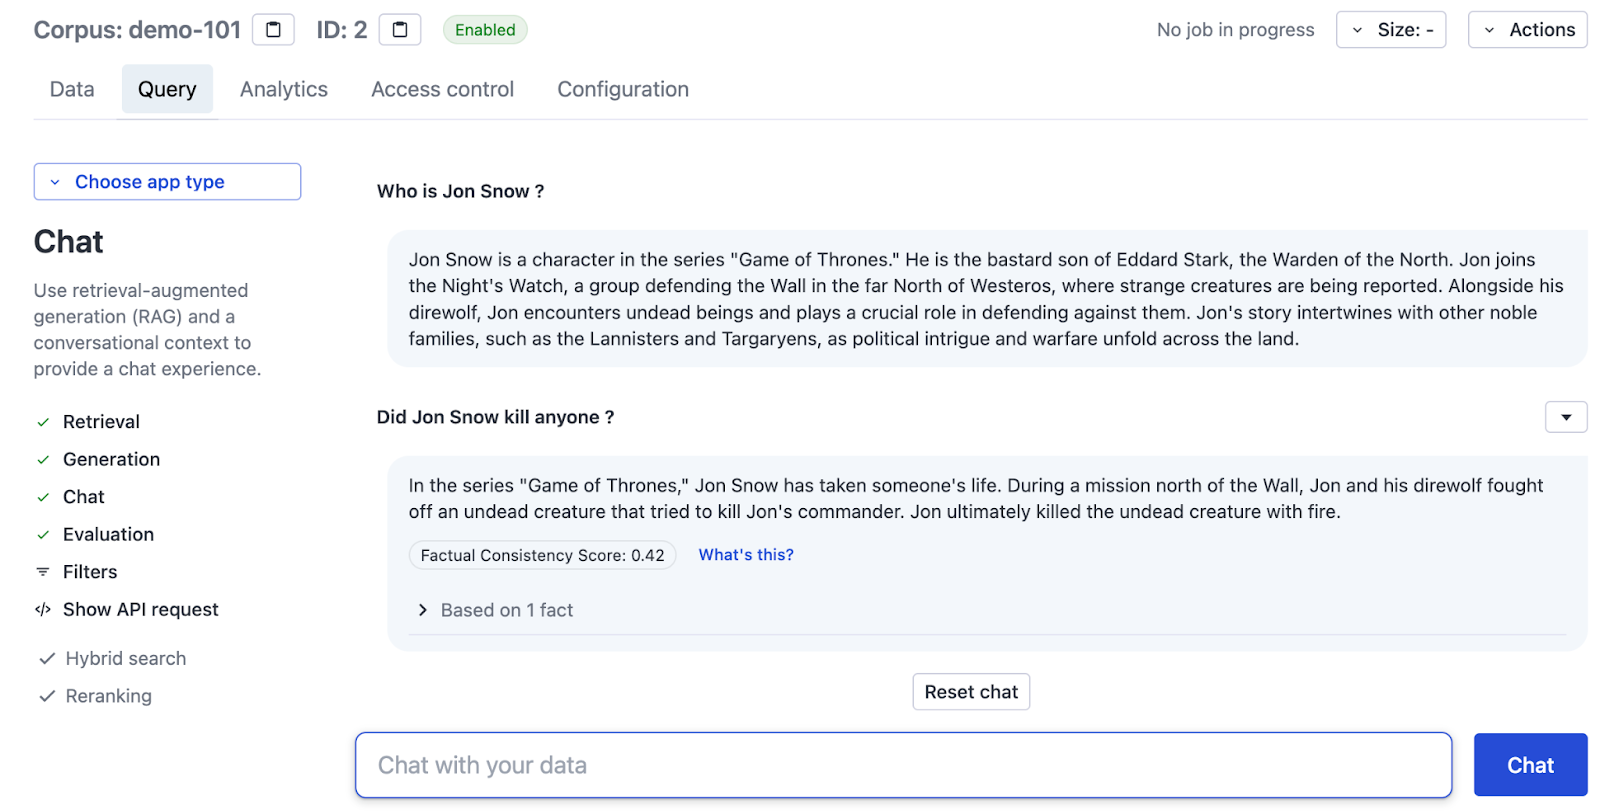
Task: Open the Actions dropdown menu
Action: coord(1527,30)
